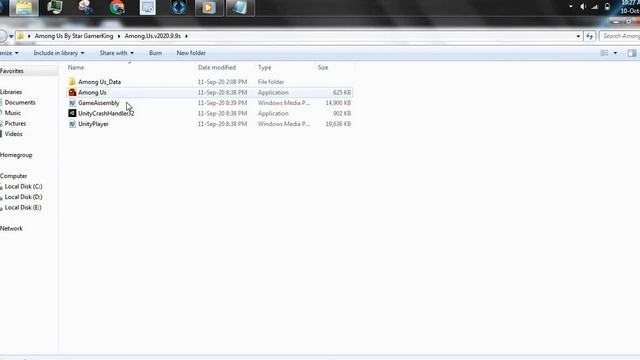This screenshot has width=640, height=360.
Task: Open the Among Us_Data folder icon
Action: pos(72,82)
